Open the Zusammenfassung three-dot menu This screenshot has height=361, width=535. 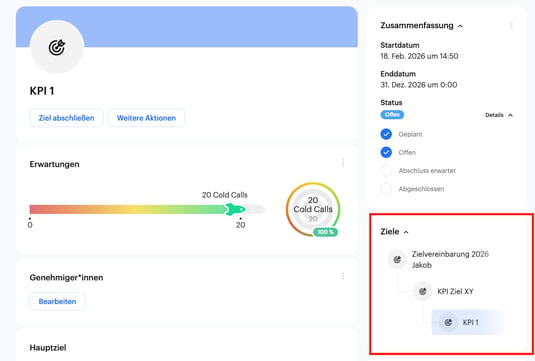pyautogui.click(x=511, y=26)
